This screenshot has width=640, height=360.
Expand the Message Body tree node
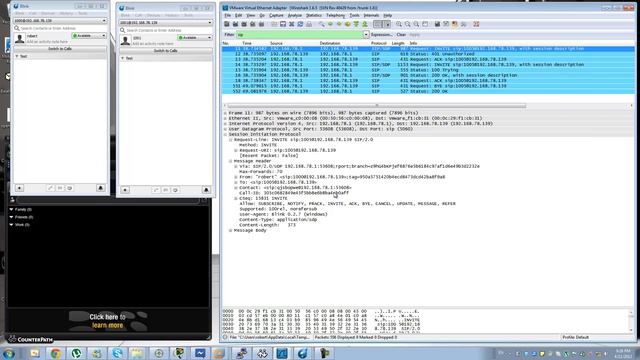click(231, 231)
